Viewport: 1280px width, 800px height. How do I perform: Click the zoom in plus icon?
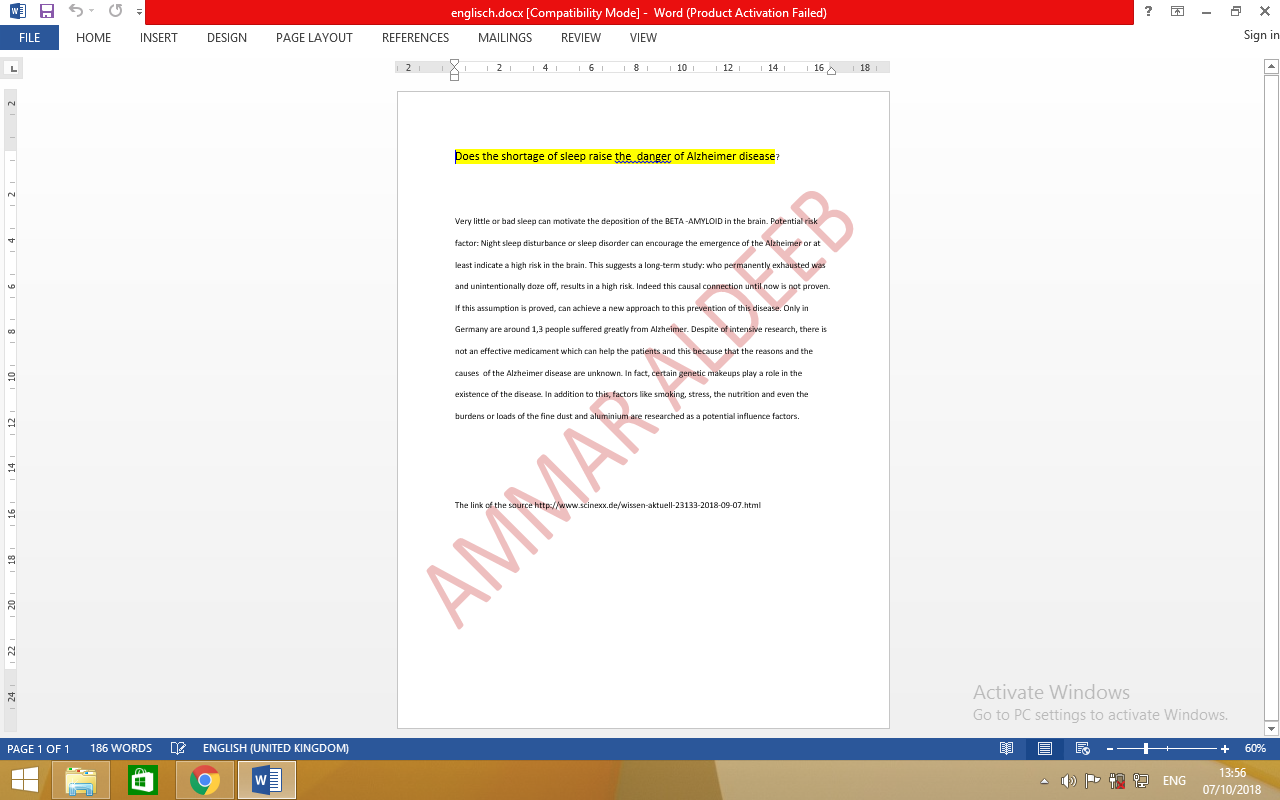[x=1225, y=748]
